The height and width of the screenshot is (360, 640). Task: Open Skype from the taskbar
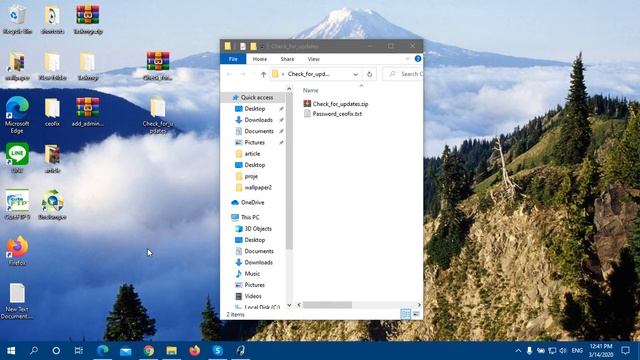click(218, 351)
